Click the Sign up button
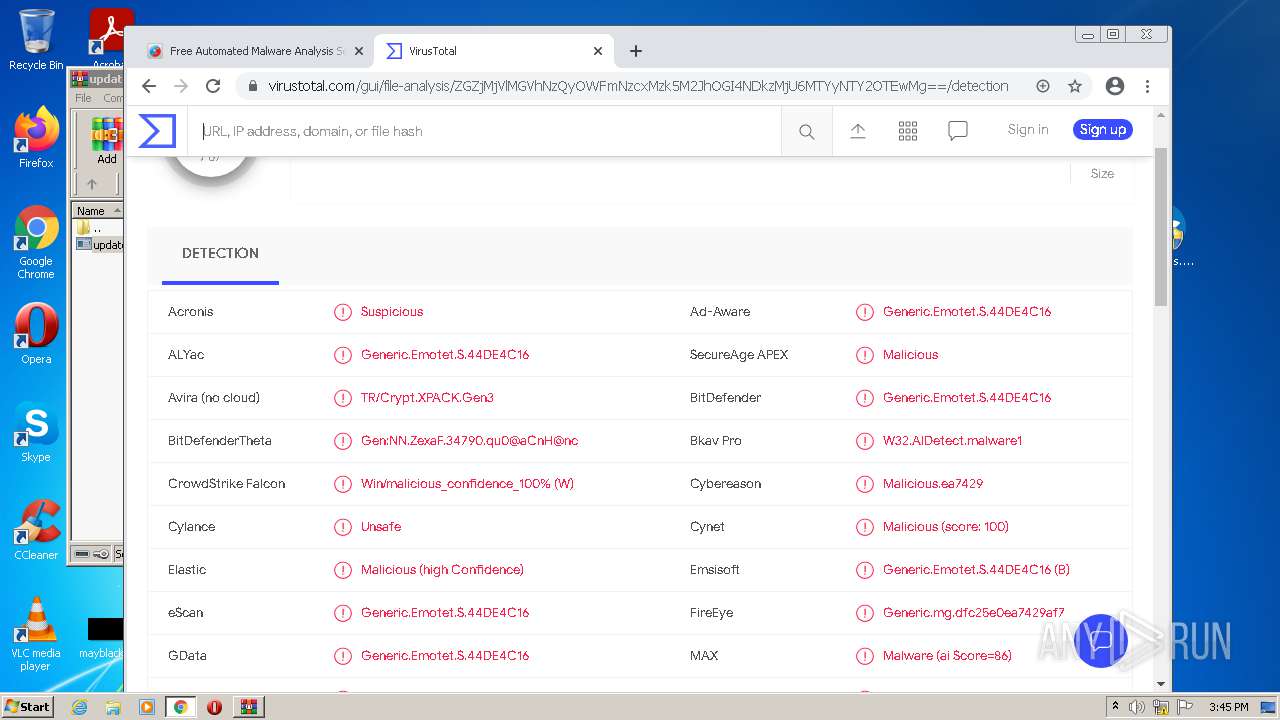Image resolution: width=1280 pixels, height=720 pixels. (x=1103, y=130)
